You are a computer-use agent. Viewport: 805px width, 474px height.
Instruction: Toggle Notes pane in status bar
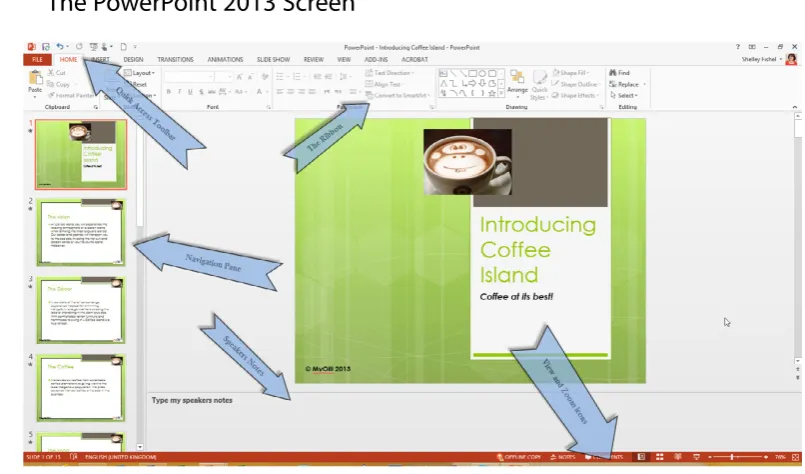[x=563, y=457]
